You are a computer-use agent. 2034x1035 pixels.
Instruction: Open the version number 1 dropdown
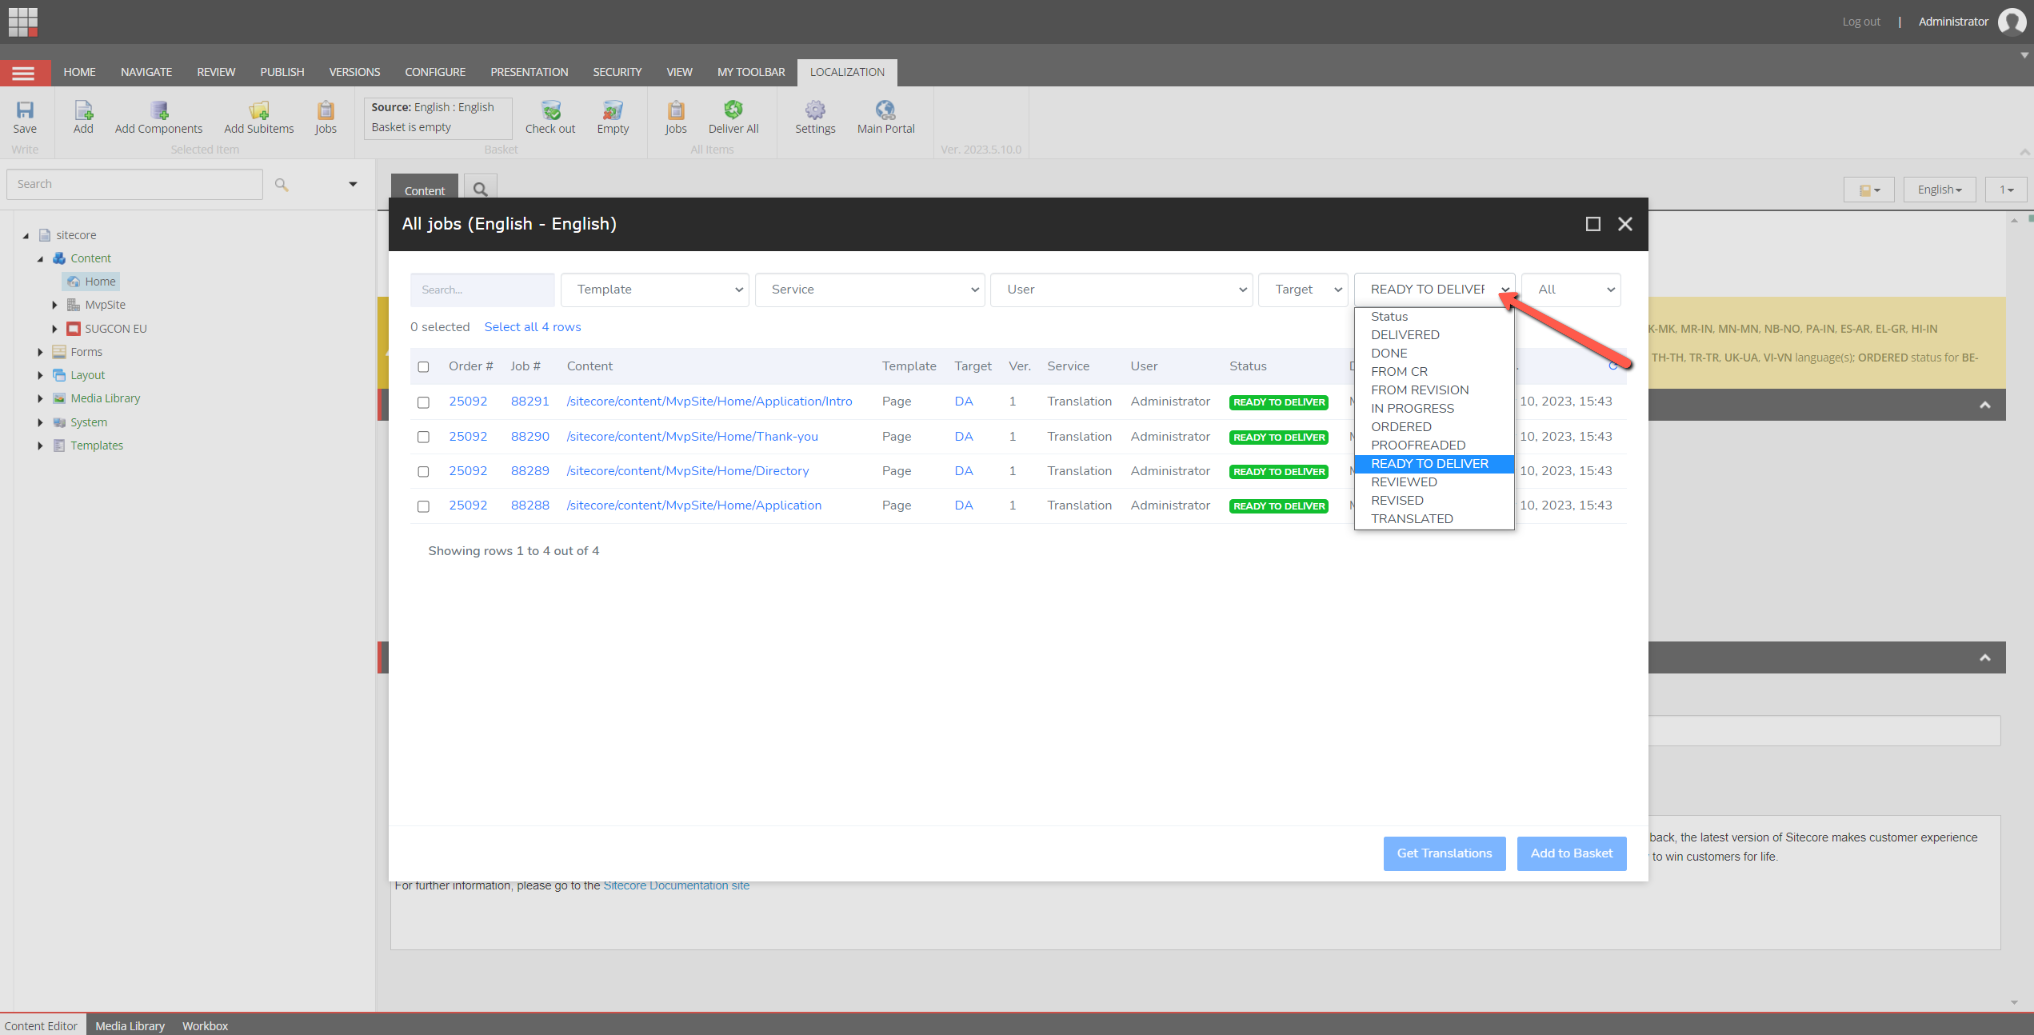tap(2006, 190)
